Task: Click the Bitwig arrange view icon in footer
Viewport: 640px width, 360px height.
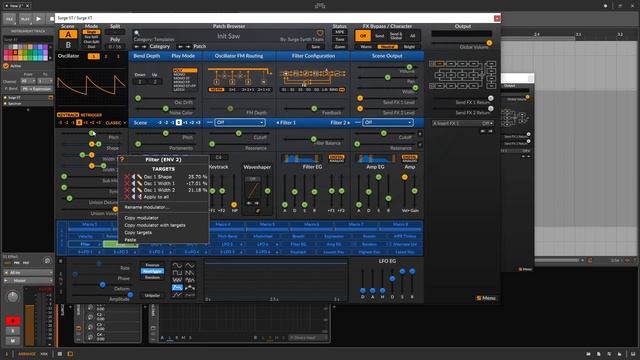Action: (x=60, y=354)
